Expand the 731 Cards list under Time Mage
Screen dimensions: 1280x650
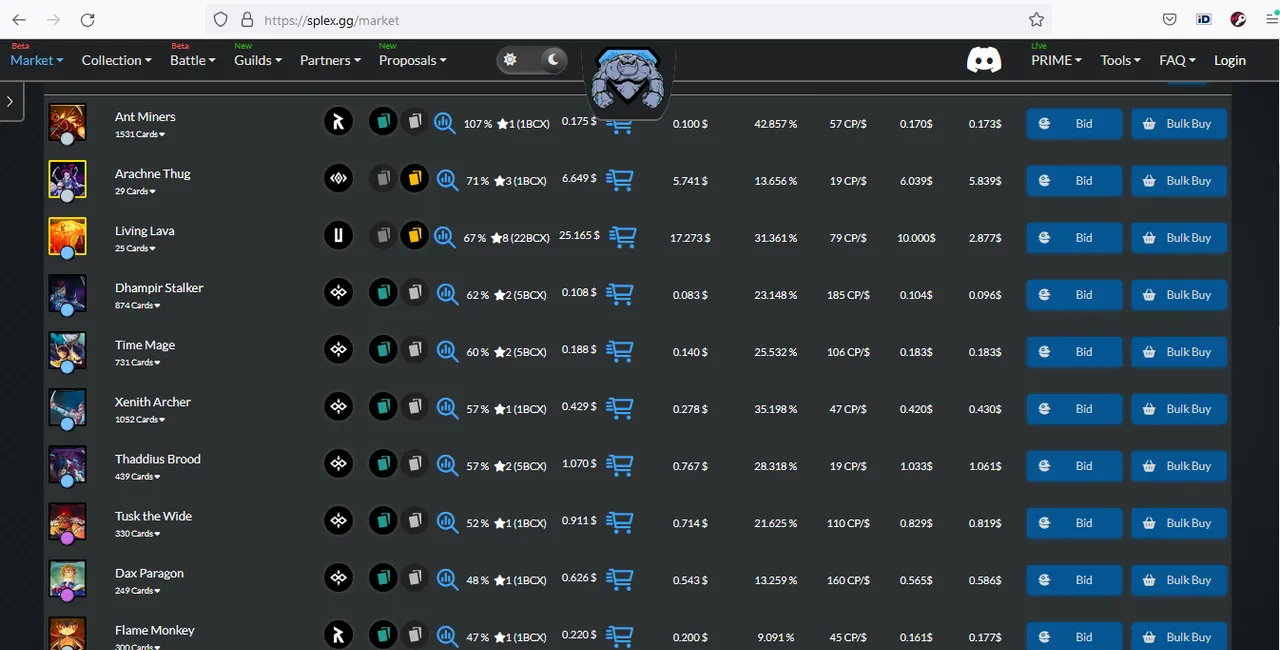138,362
